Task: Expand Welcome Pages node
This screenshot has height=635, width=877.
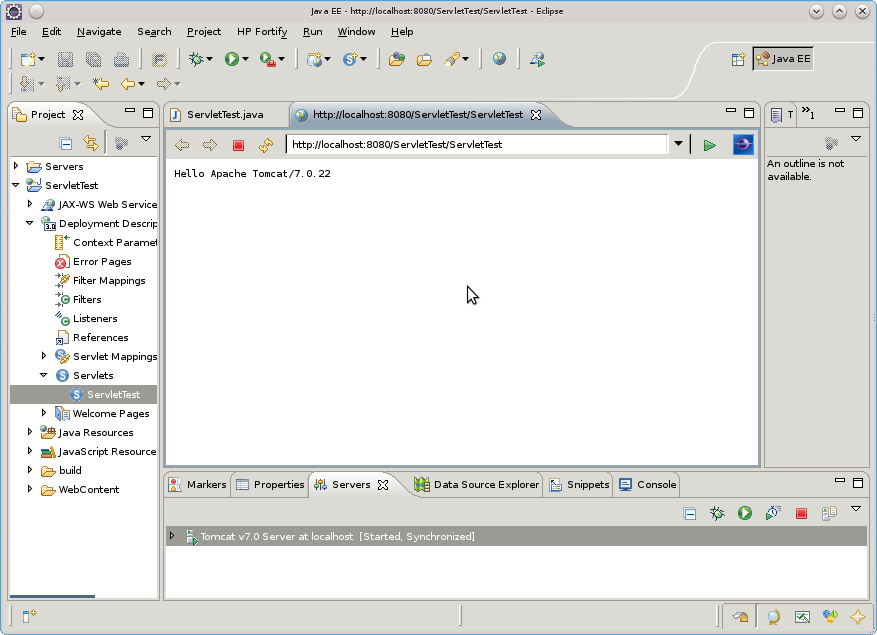Action: pos(44,413)
